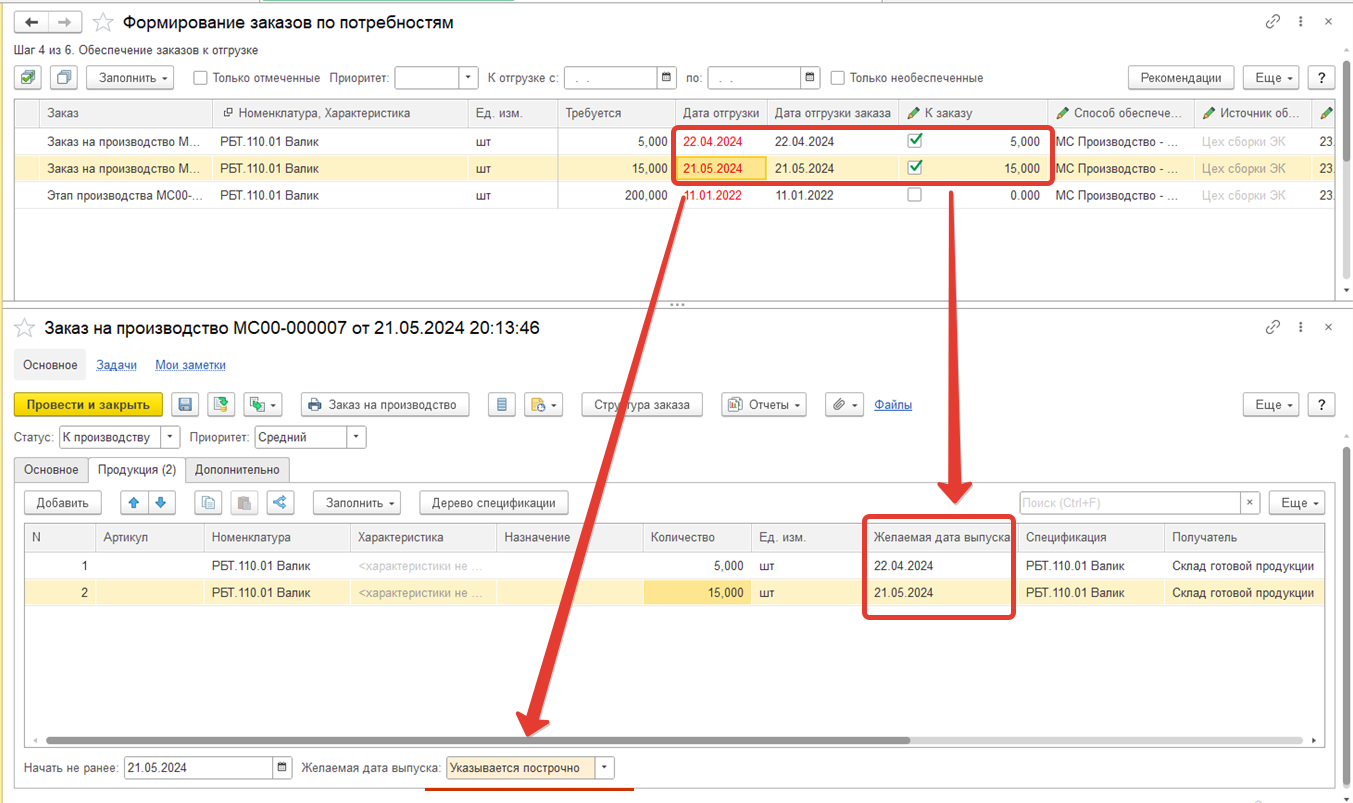This screenshot has width=1353, height=803.
Task: Open Структура заказа
Action: (x=642, y=405)
